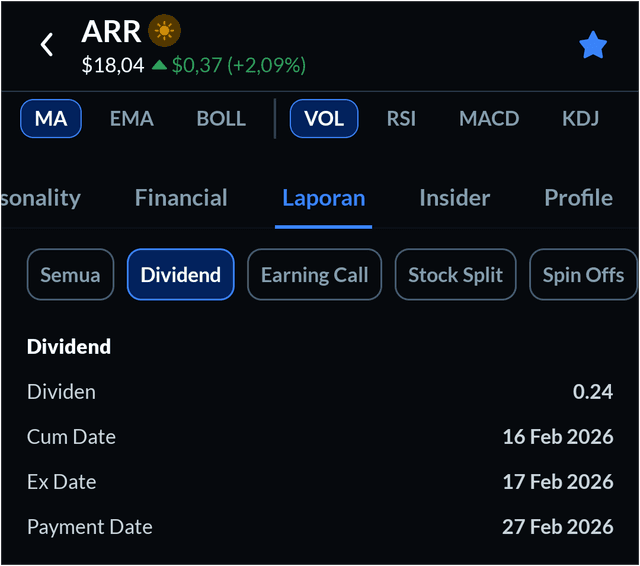The height and width of the screenshot is (566, 640).
Task: Tap the ARR ticker symbol
Action: tap(111, 31)
